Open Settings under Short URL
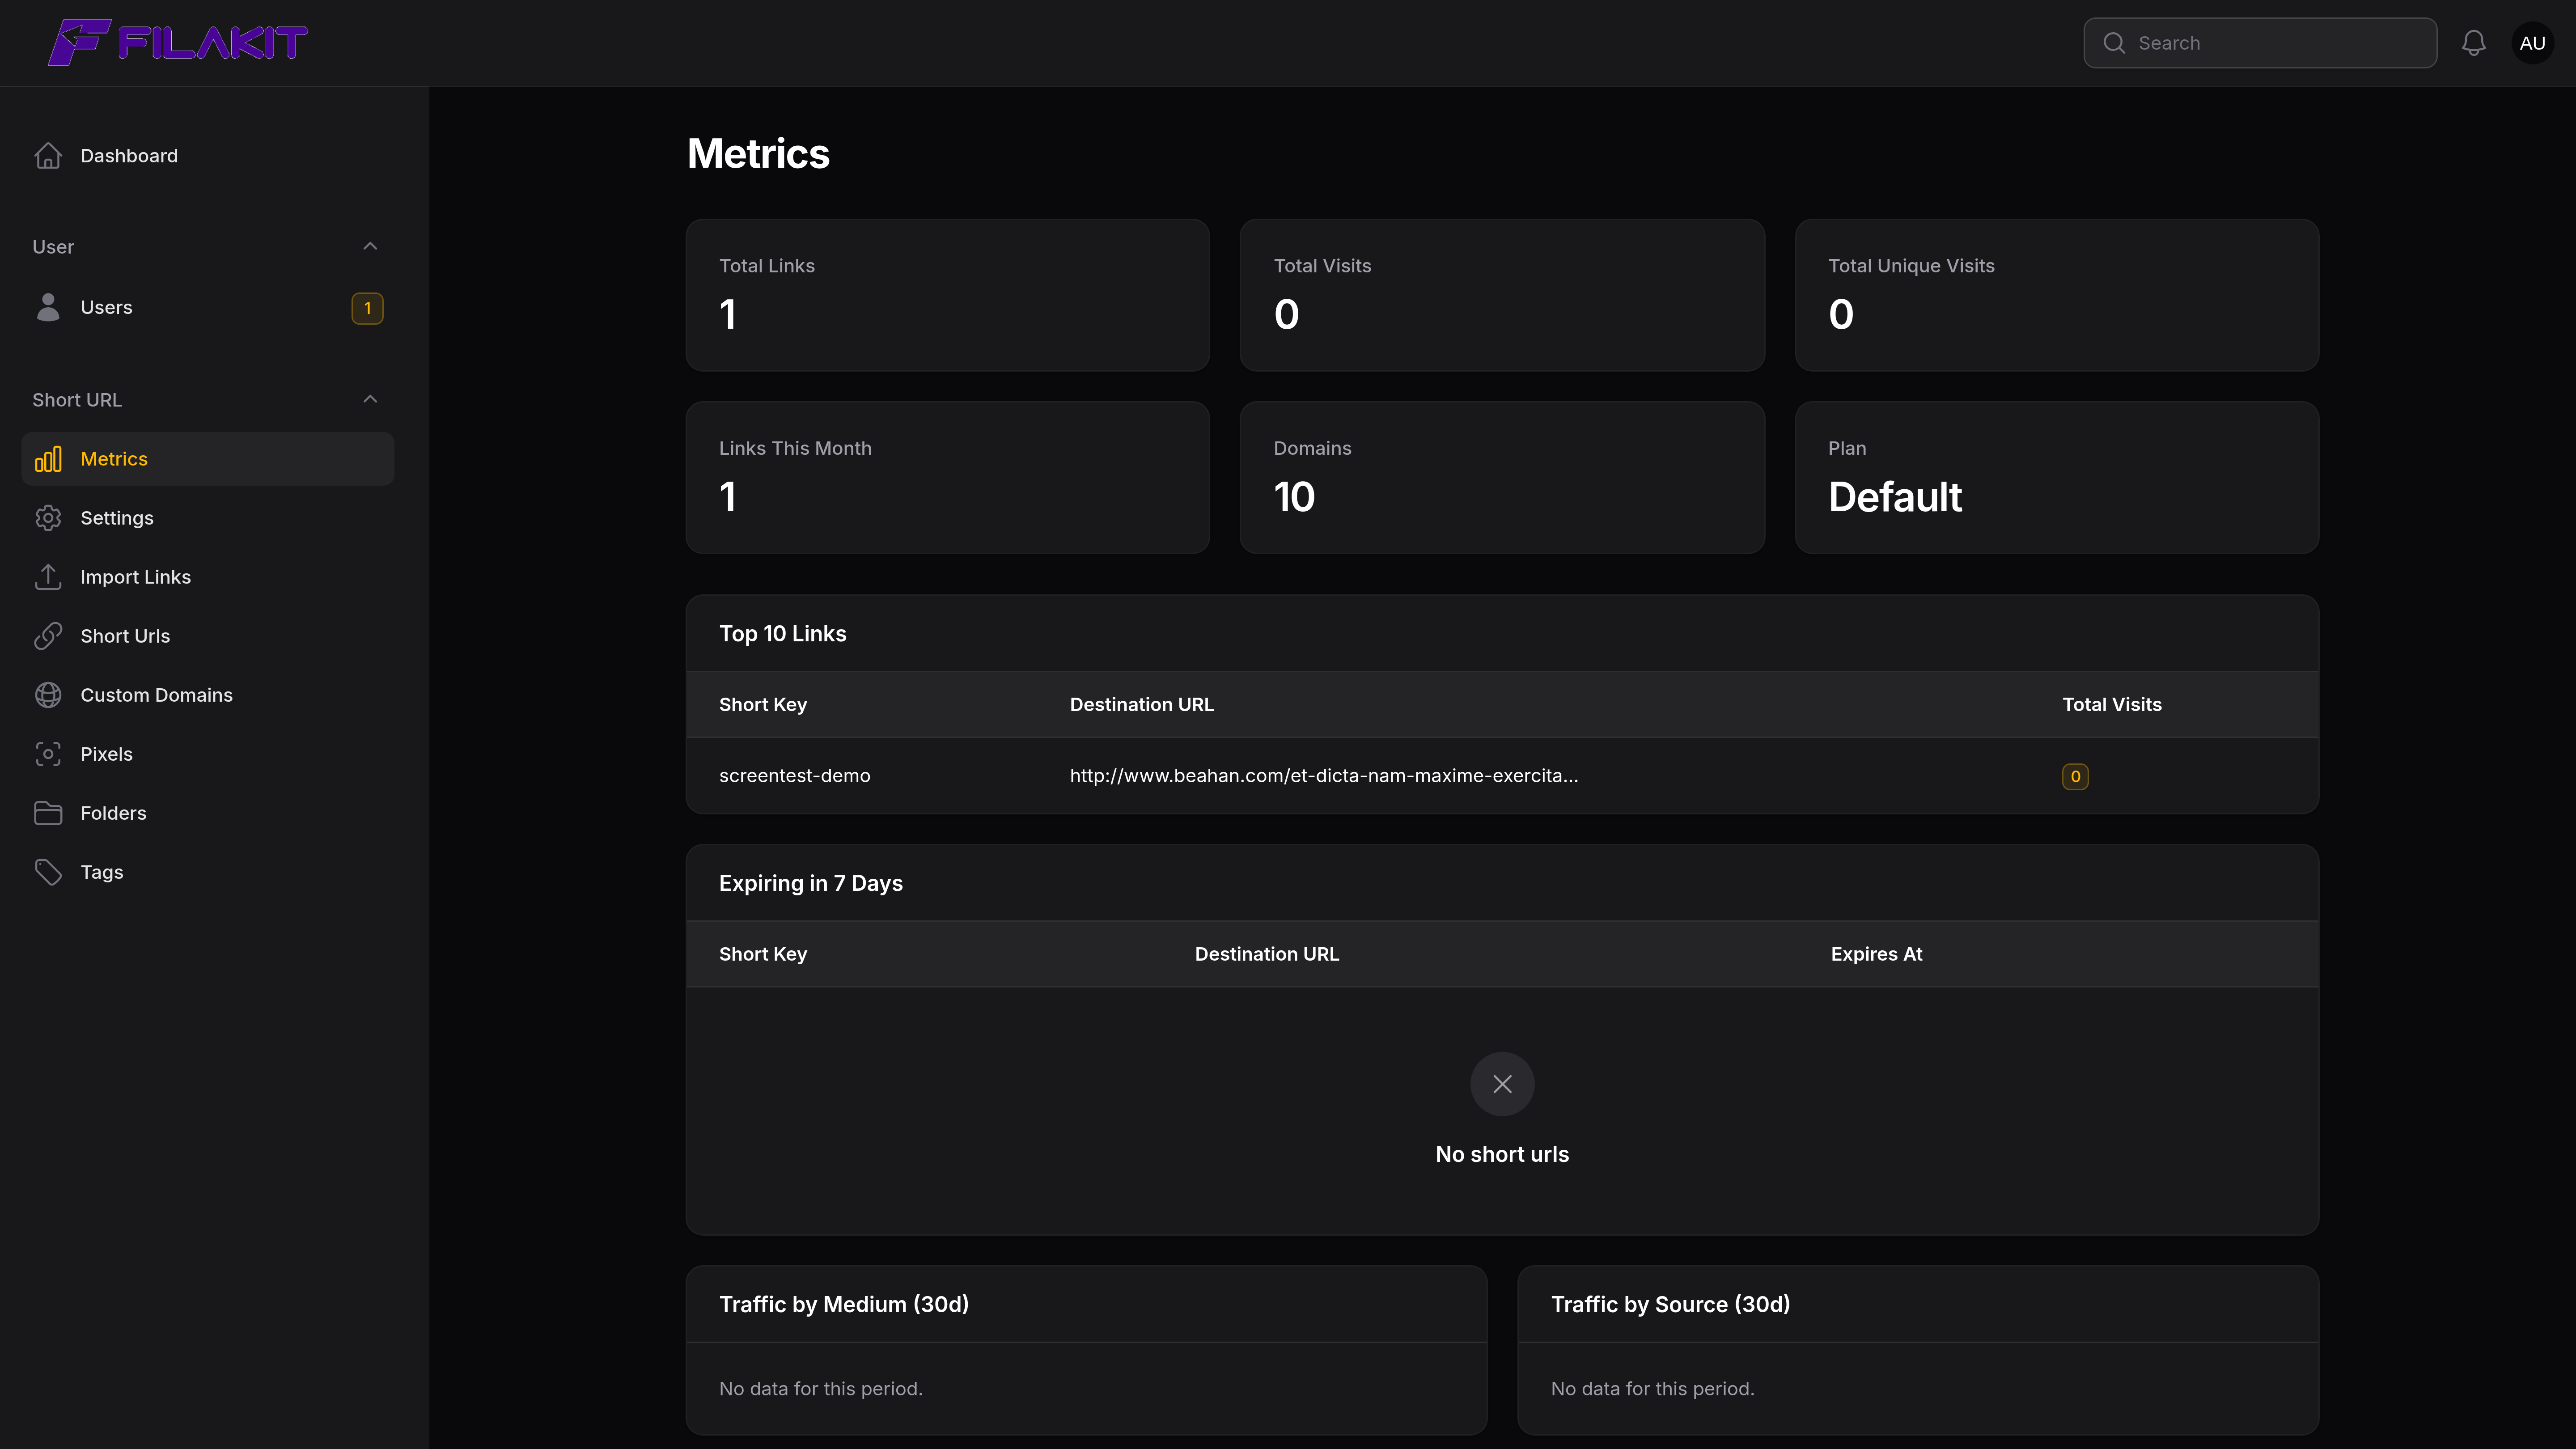Image resolution: width=2576 pixels, height=1449 pixels. pyautogui.click(x=208, y=518)
